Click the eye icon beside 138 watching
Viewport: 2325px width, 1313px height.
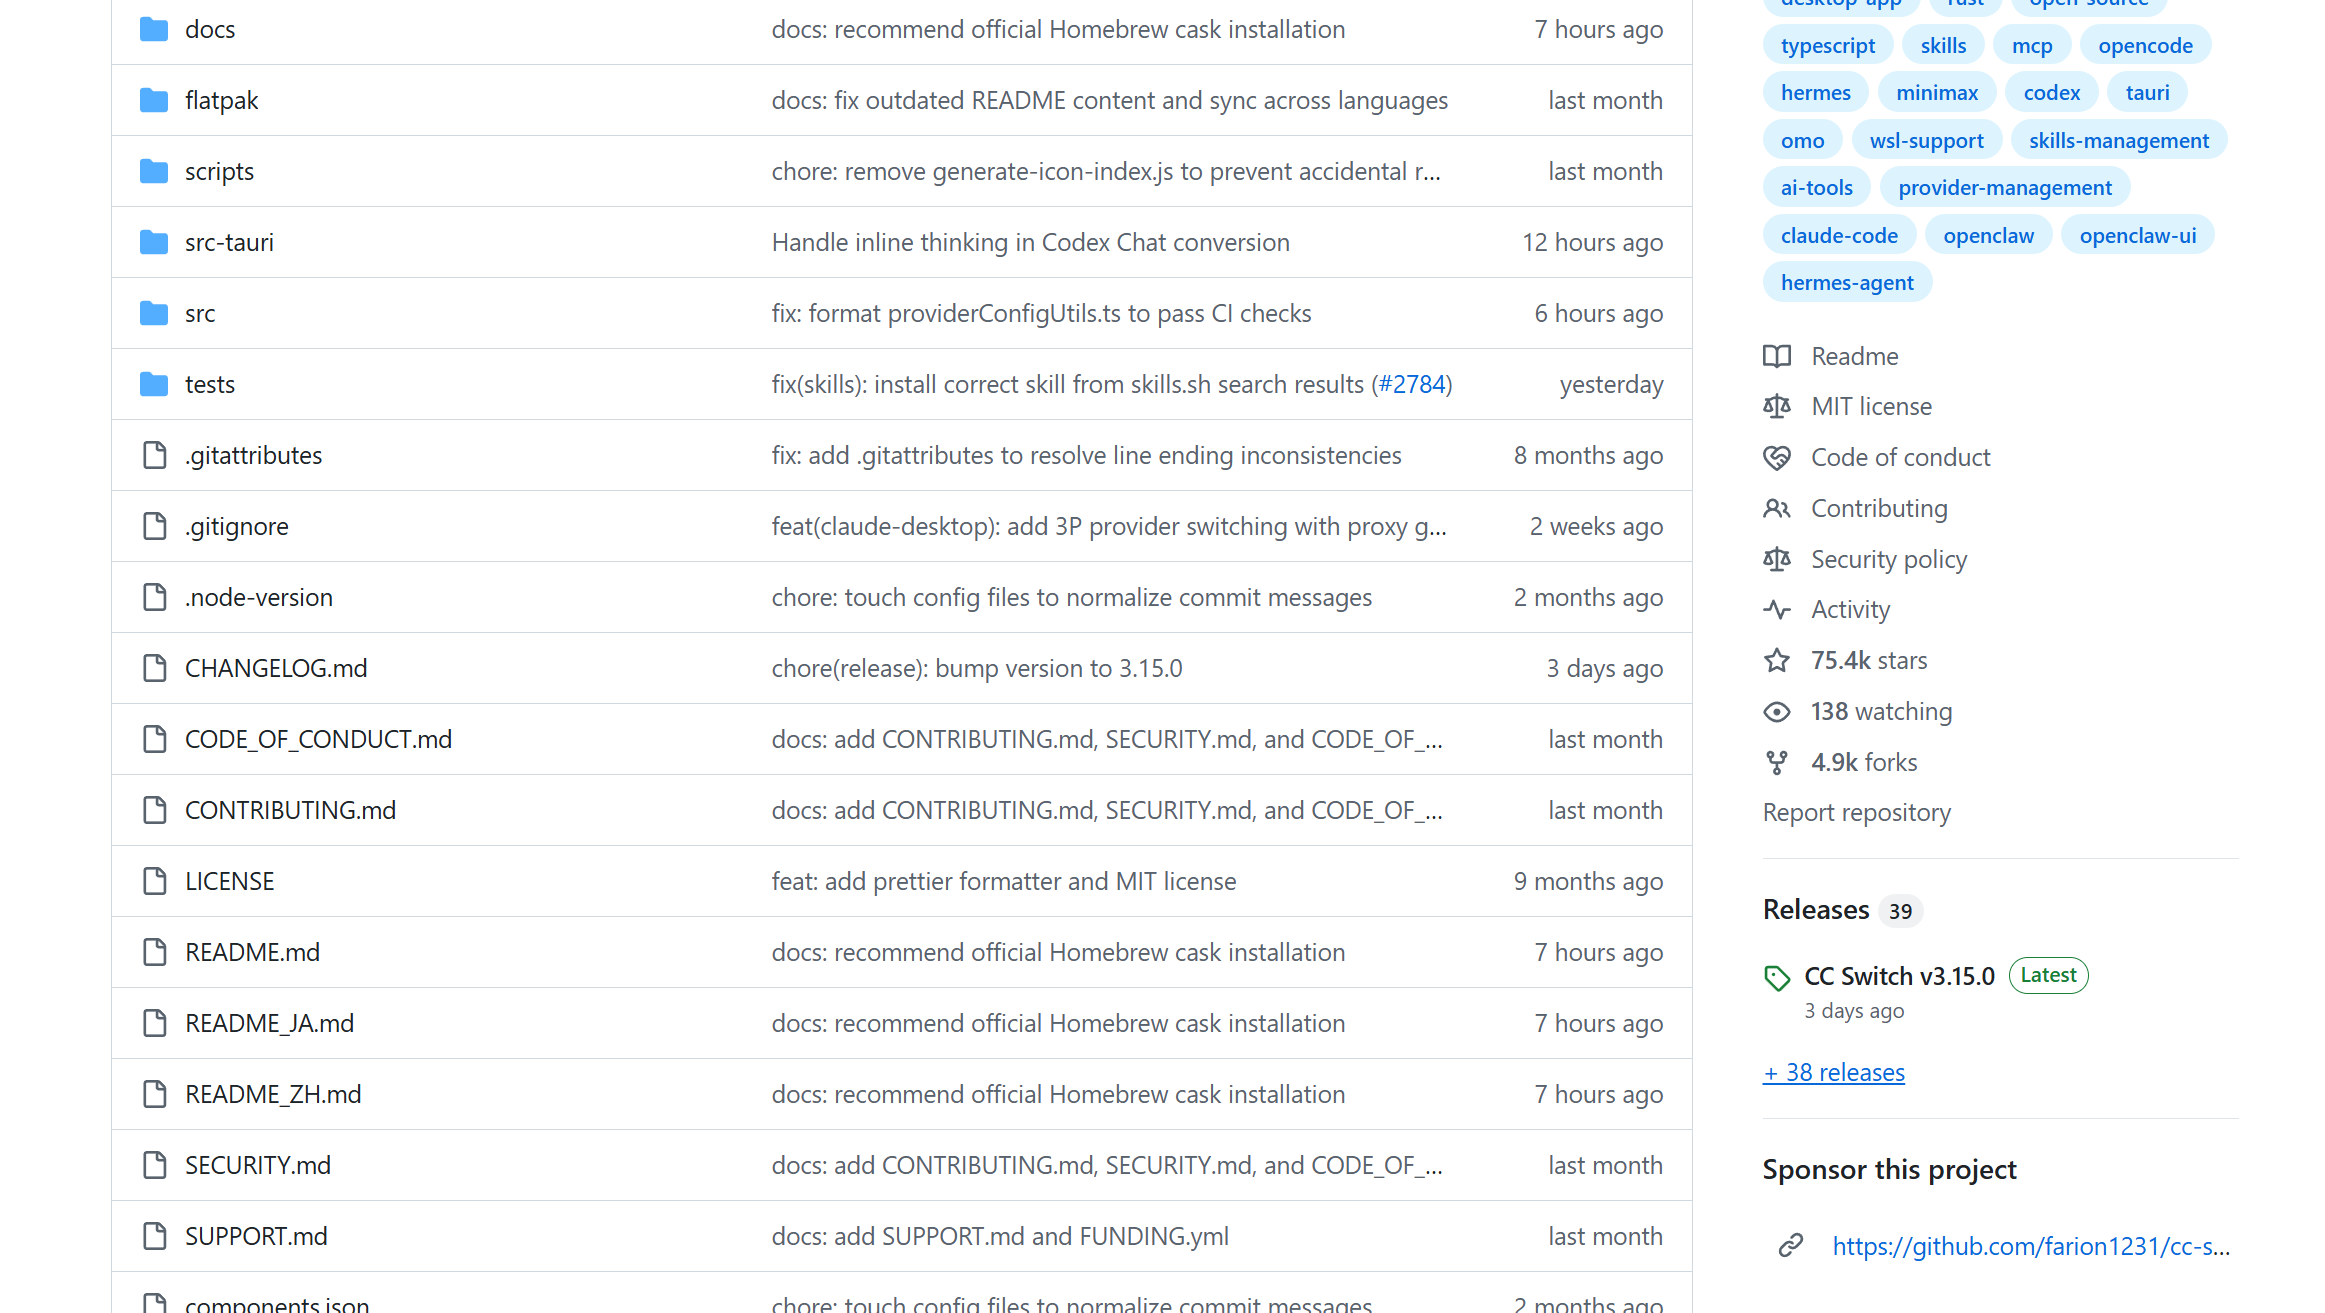(x=1777, y=711)
